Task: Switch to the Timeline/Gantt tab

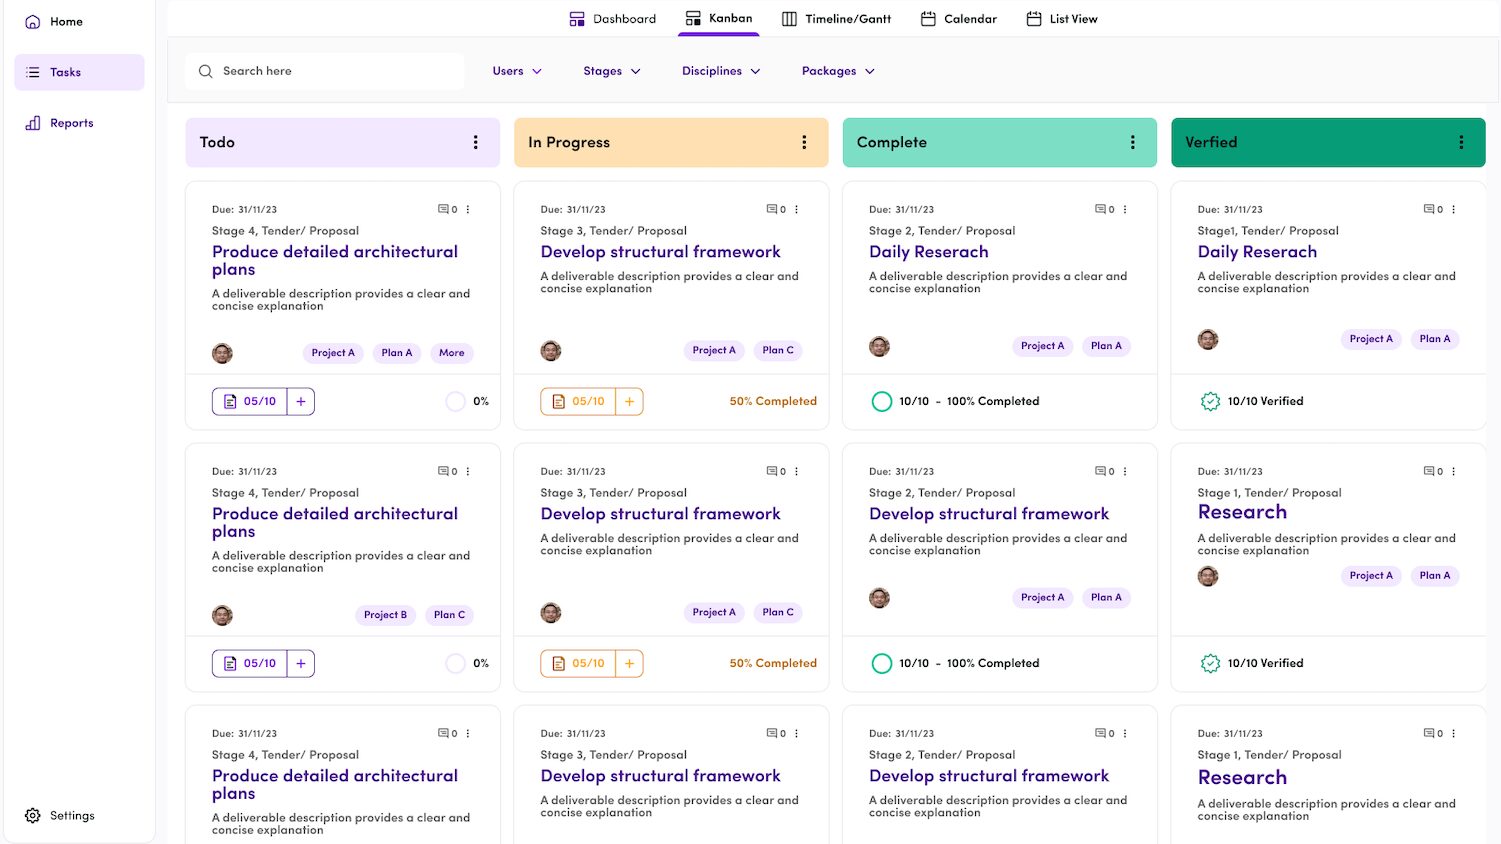Action: pos(836,19)
